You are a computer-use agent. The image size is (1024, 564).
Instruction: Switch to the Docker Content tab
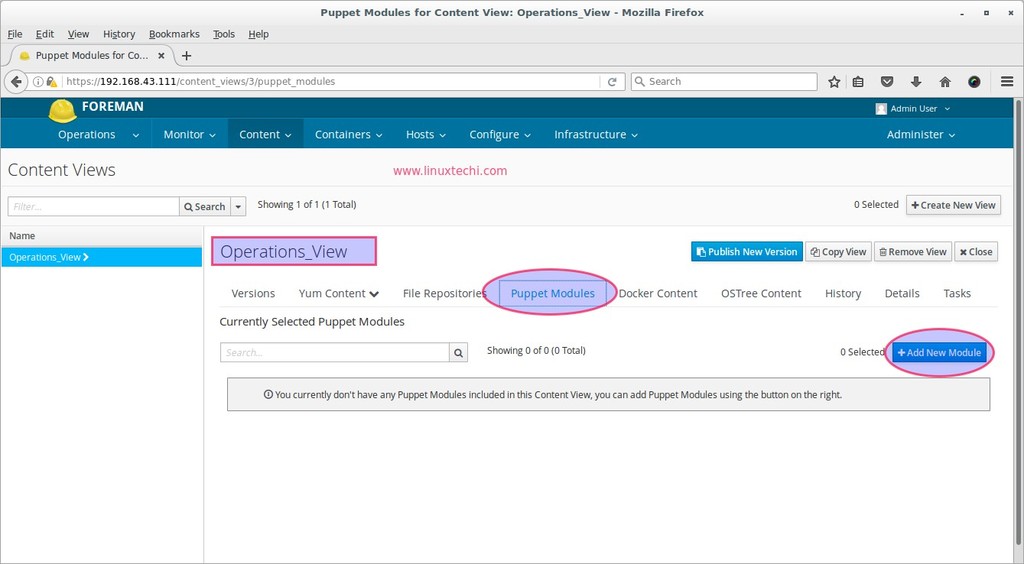658,294
